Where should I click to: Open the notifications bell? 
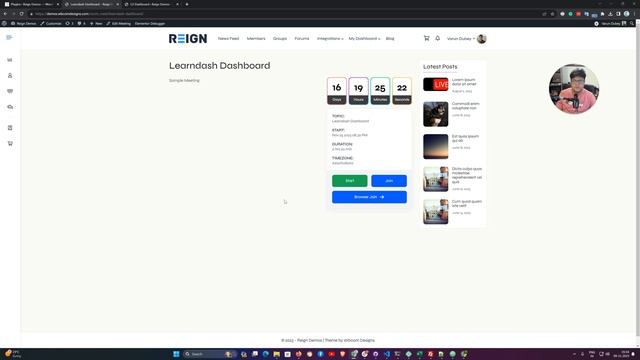tap(438, 38)
